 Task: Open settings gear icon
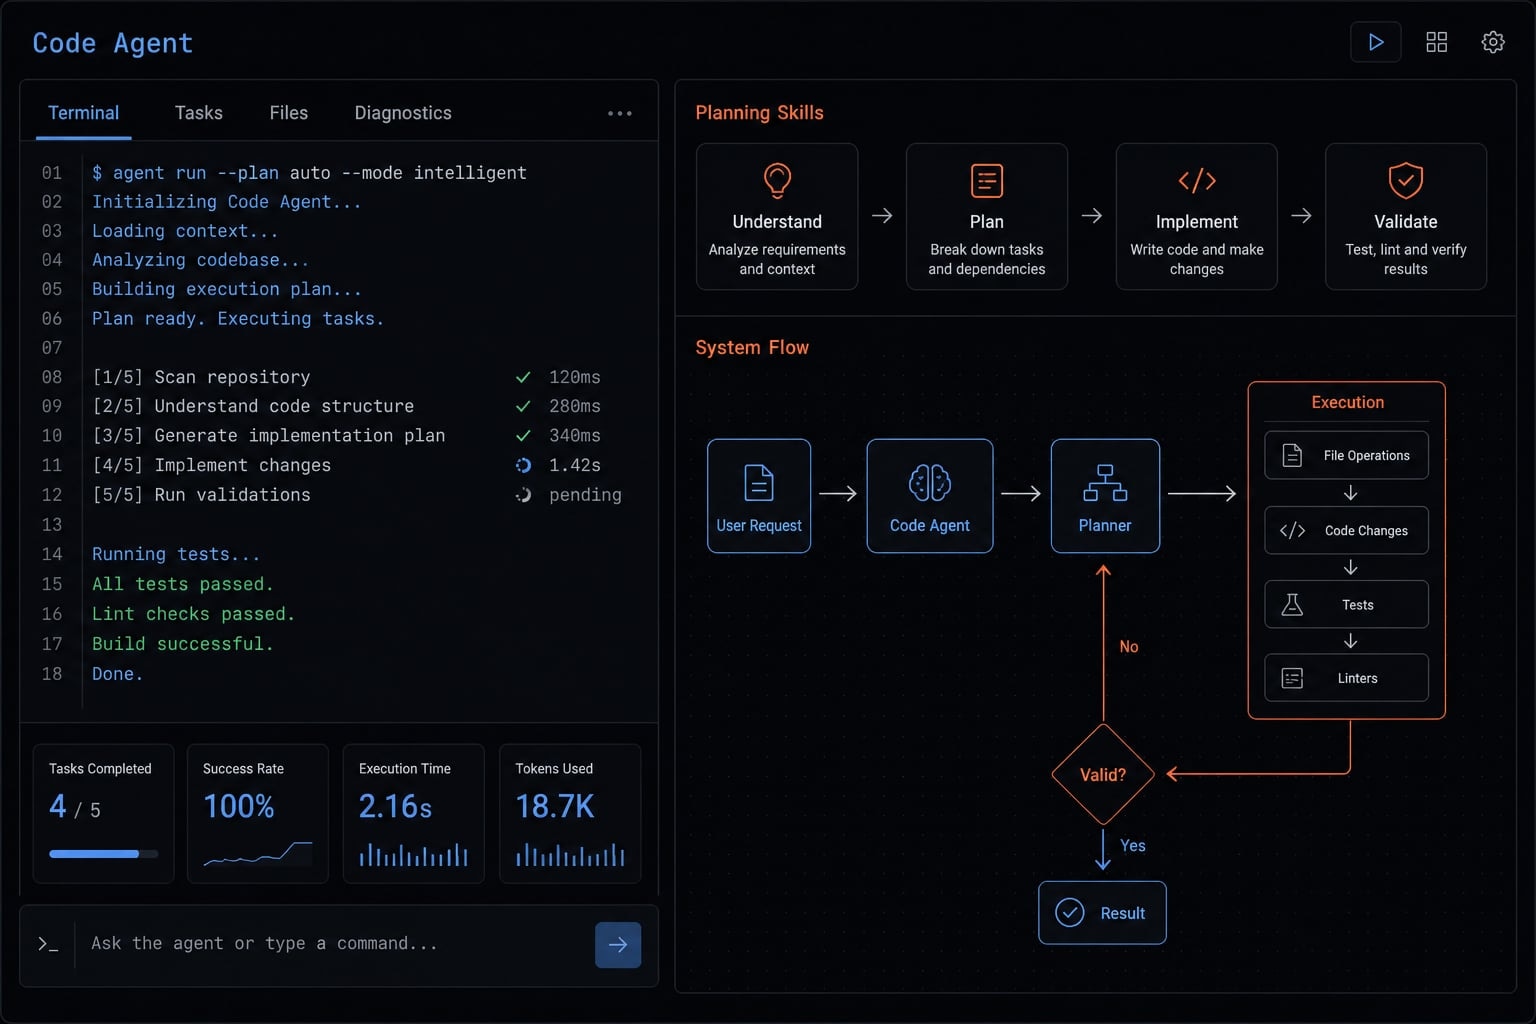1493,42
